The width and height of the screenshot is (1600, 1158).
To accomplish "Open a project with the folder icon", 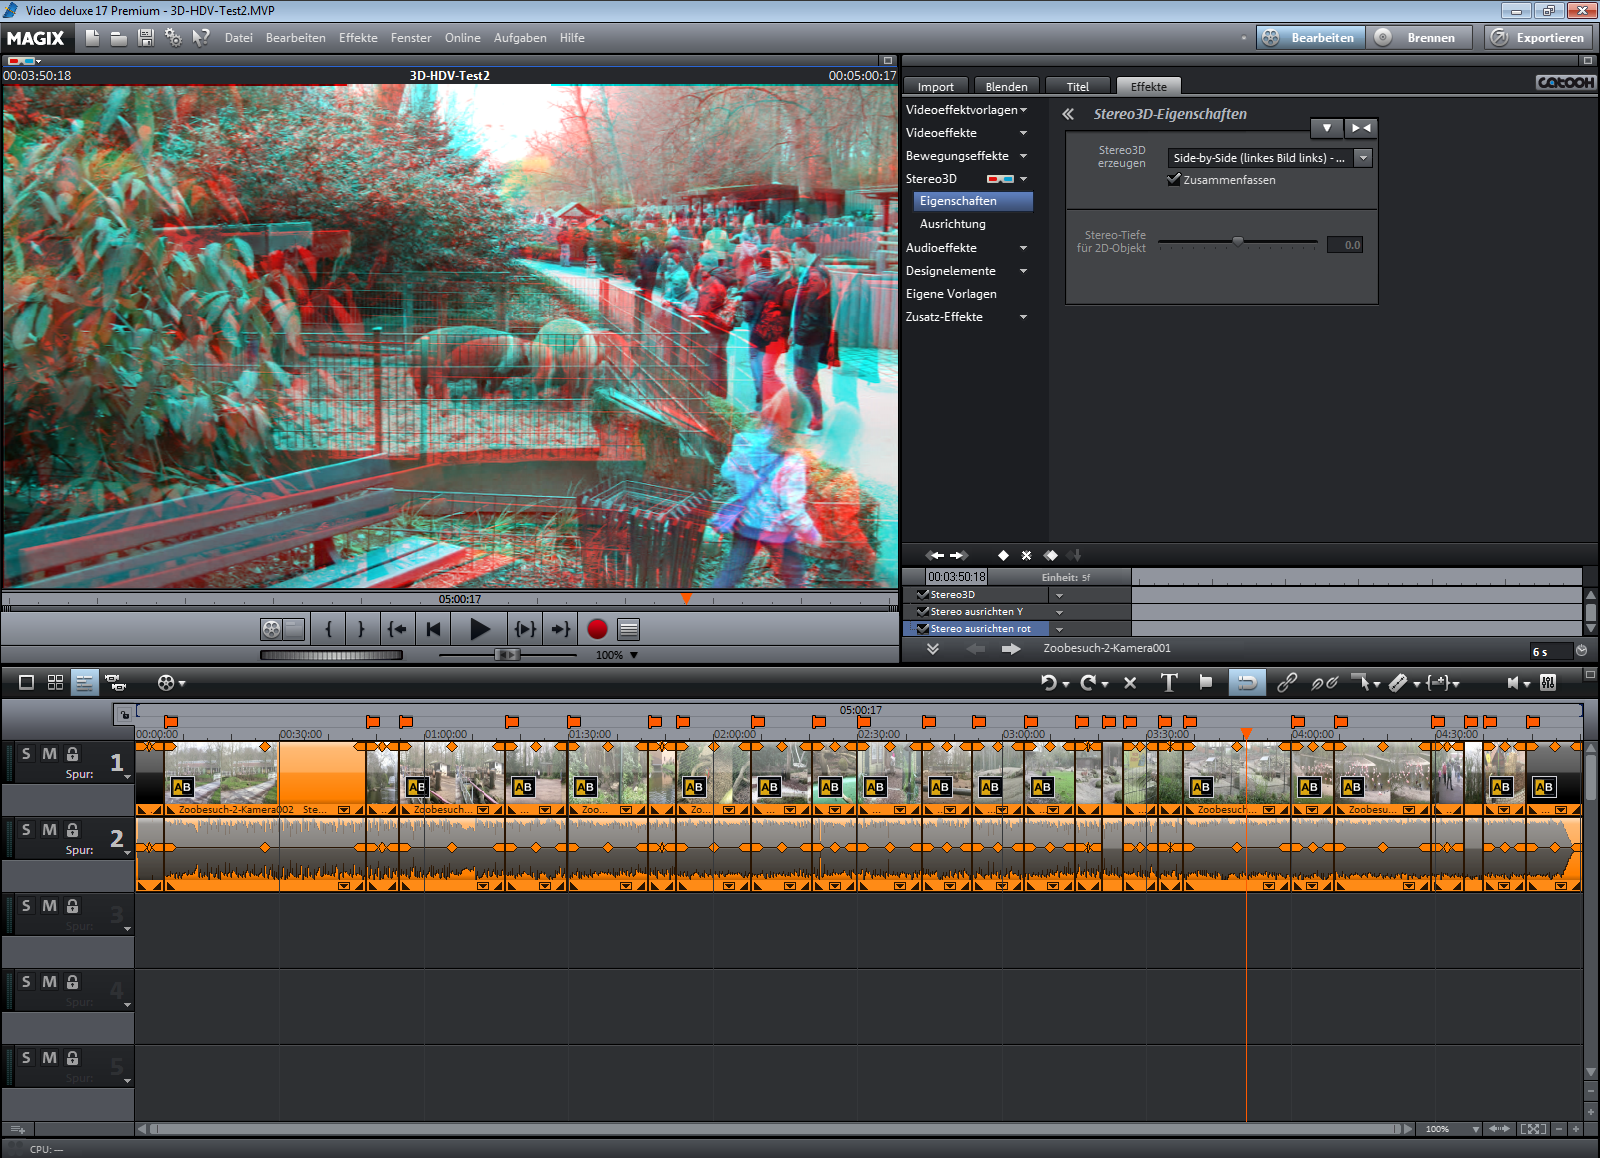I will click(118, 38).
